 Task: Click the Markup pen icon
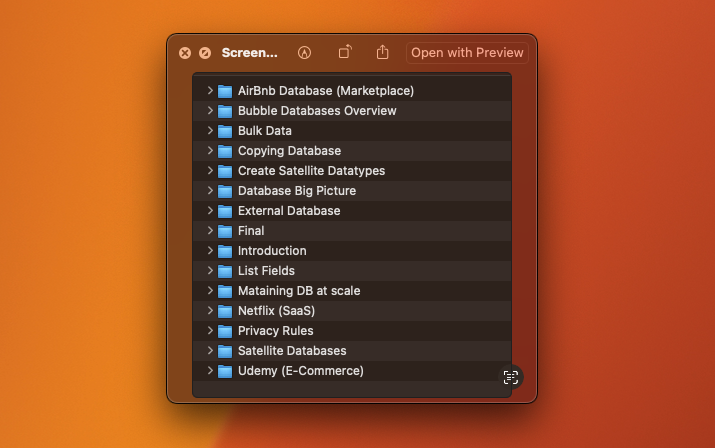pyautogui.click(x=304, y=53)
